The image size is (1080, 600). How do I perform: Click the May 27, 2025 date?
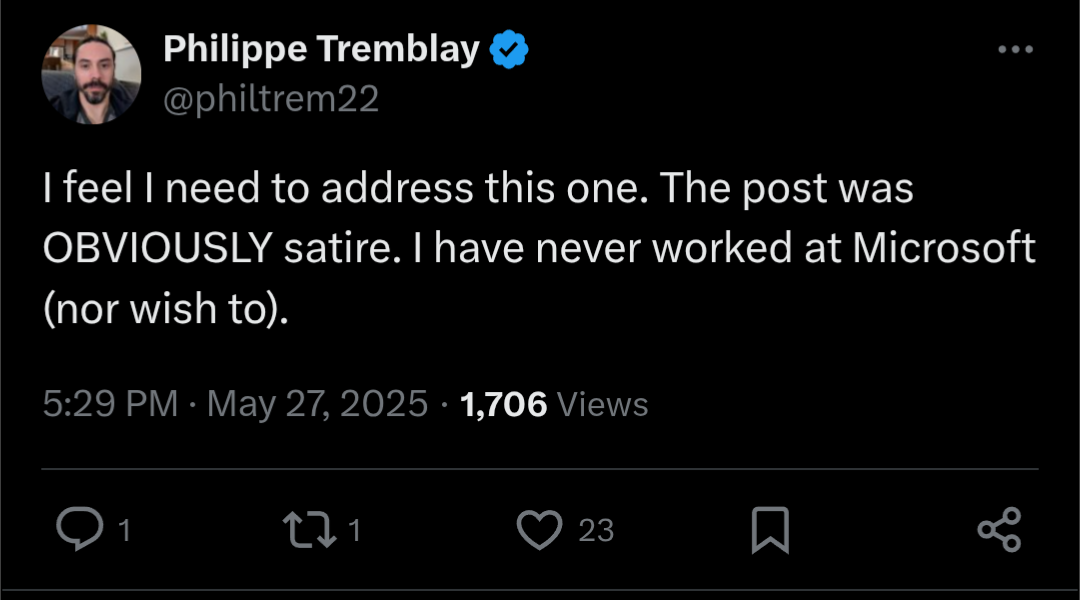tap(317, 404)
